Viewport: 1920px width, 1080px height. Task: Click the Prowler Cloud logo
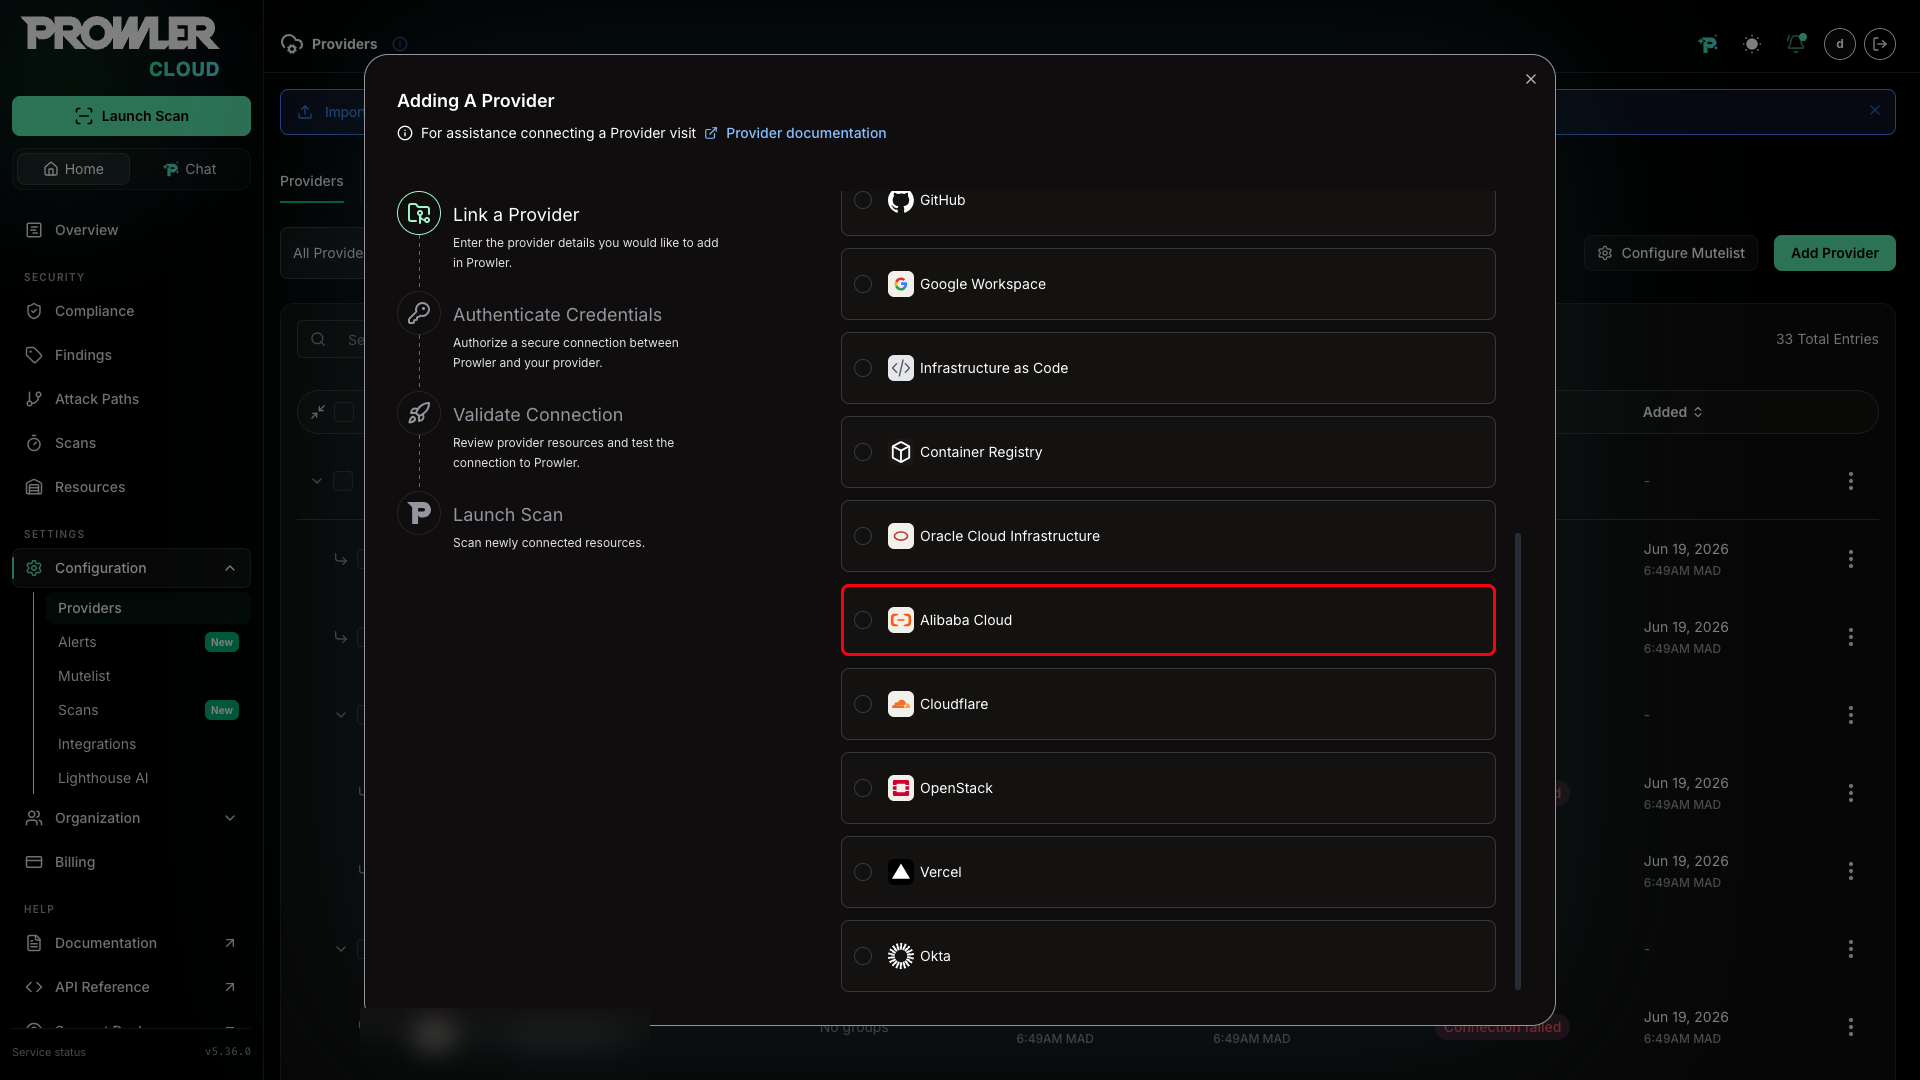click(x=121, y=47)
